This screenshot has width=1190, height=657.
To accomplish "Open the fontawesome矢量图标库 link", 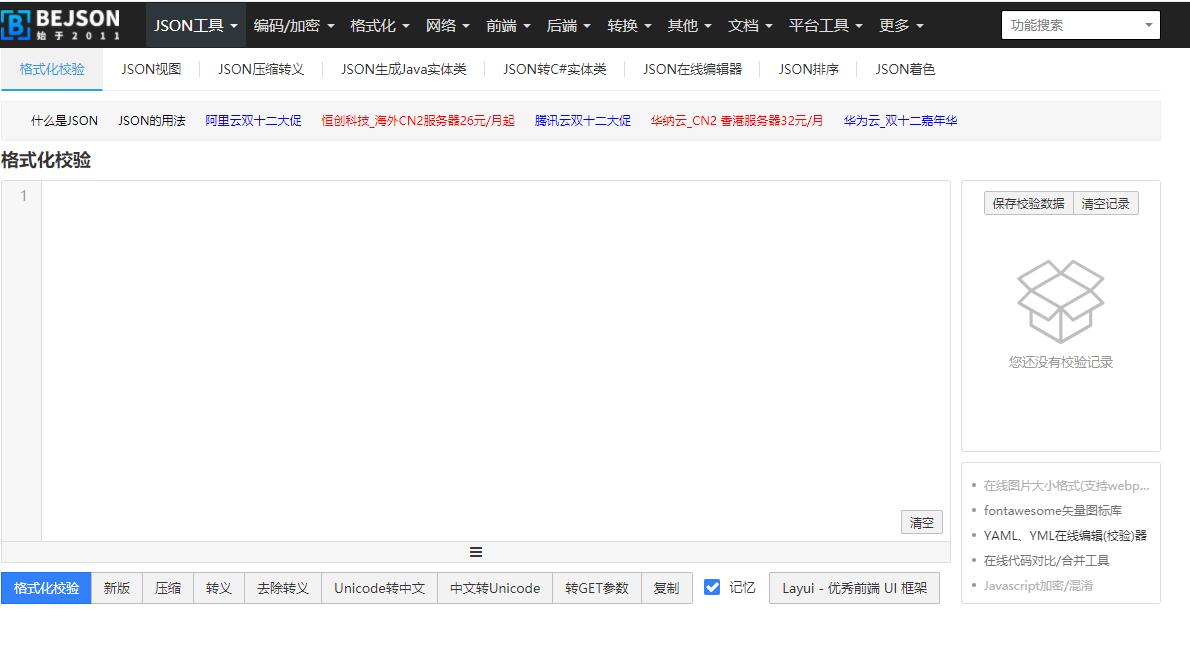I will 1052,510.
